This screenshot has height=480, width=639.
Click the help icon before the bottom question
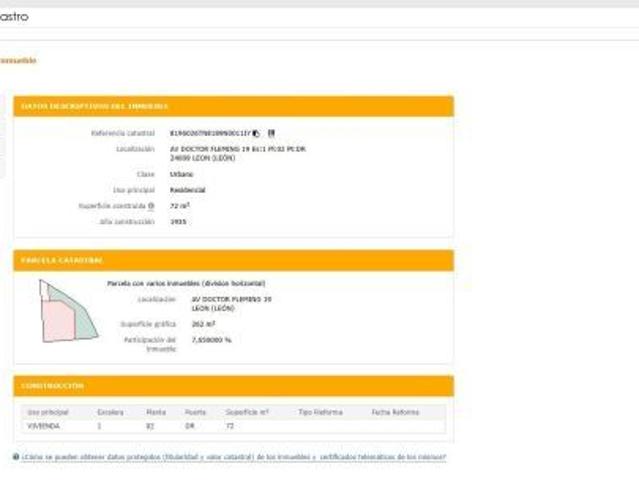(16, 457)
